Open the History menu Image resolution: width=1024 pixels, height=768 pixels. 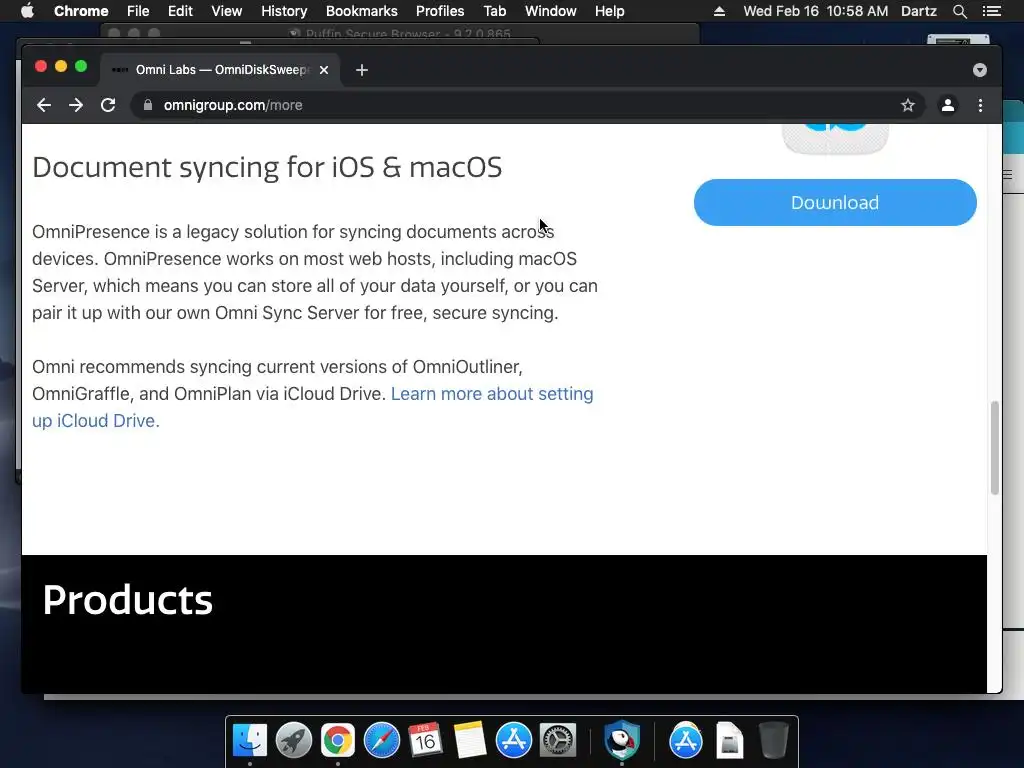[x=284, y=11]
